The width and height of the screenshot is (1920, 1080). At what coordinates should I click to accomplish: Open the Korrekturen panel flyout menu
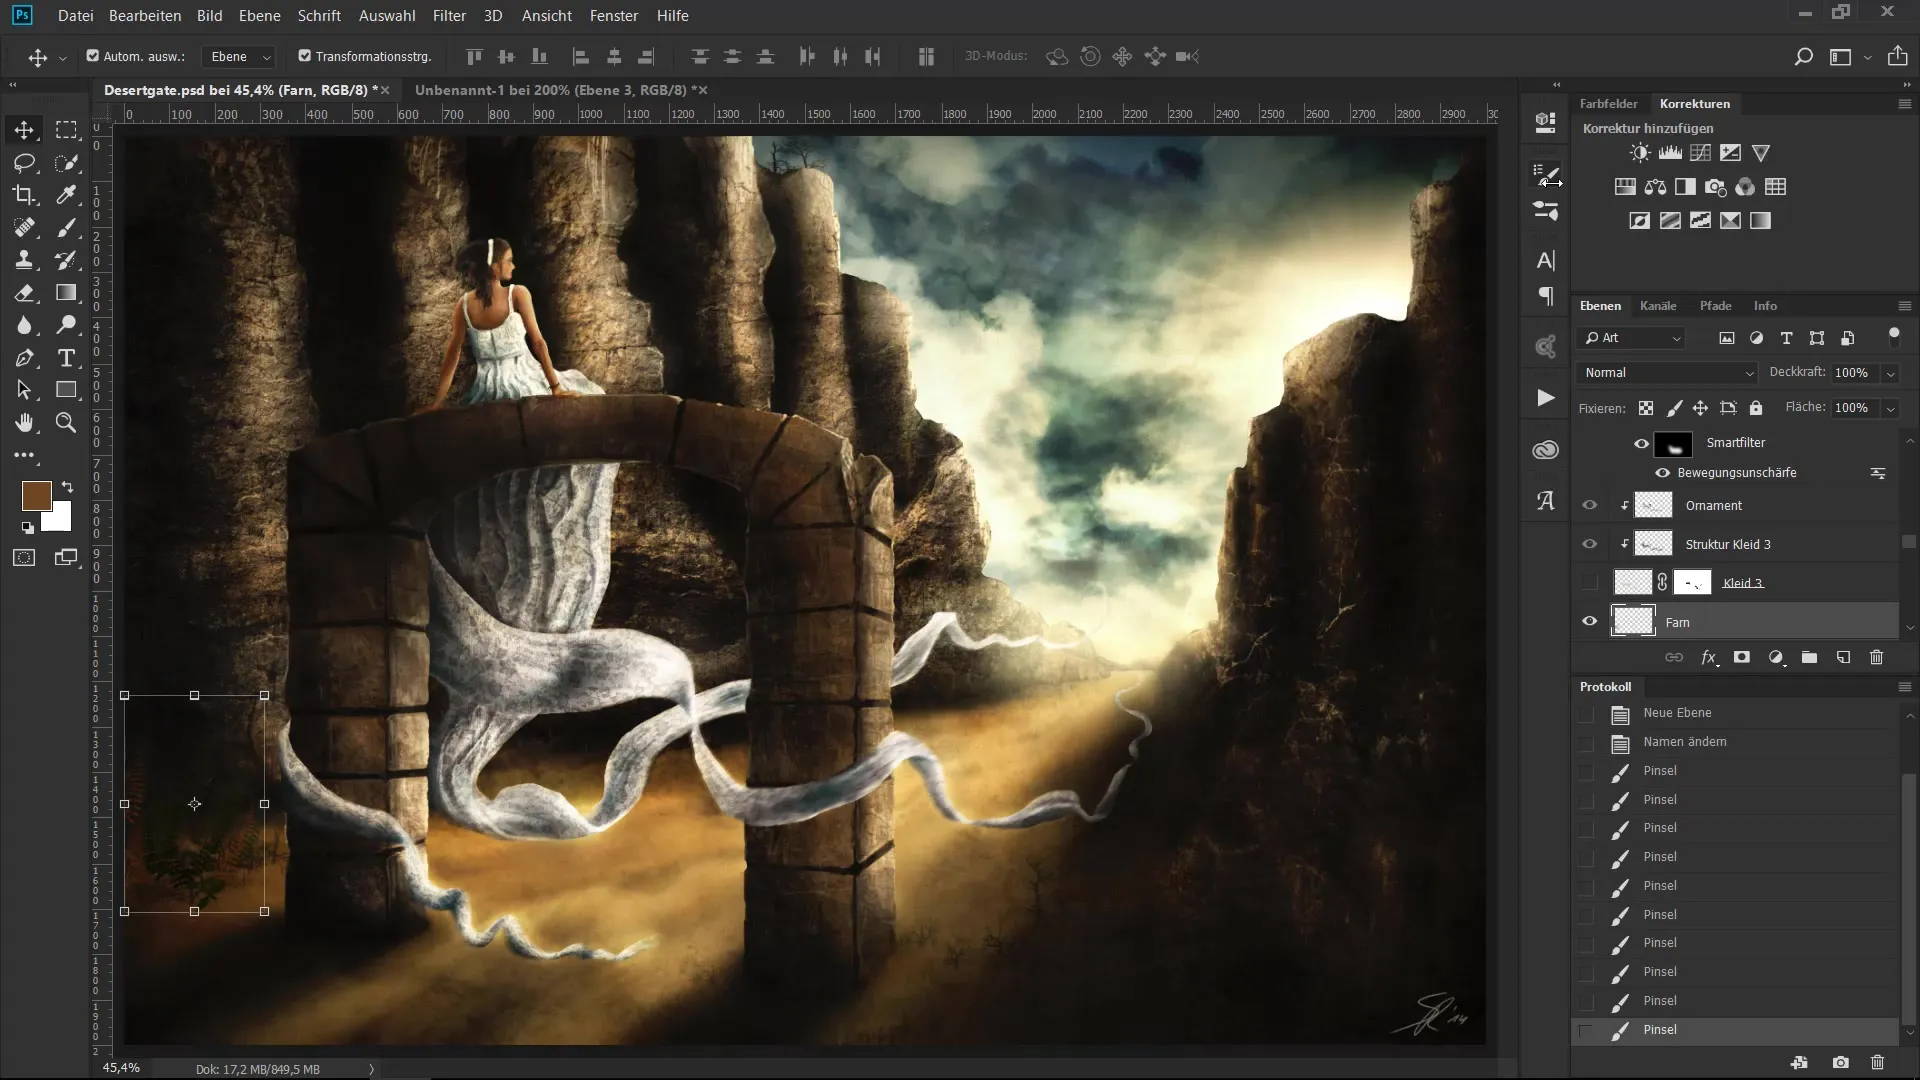[1904, 104]
